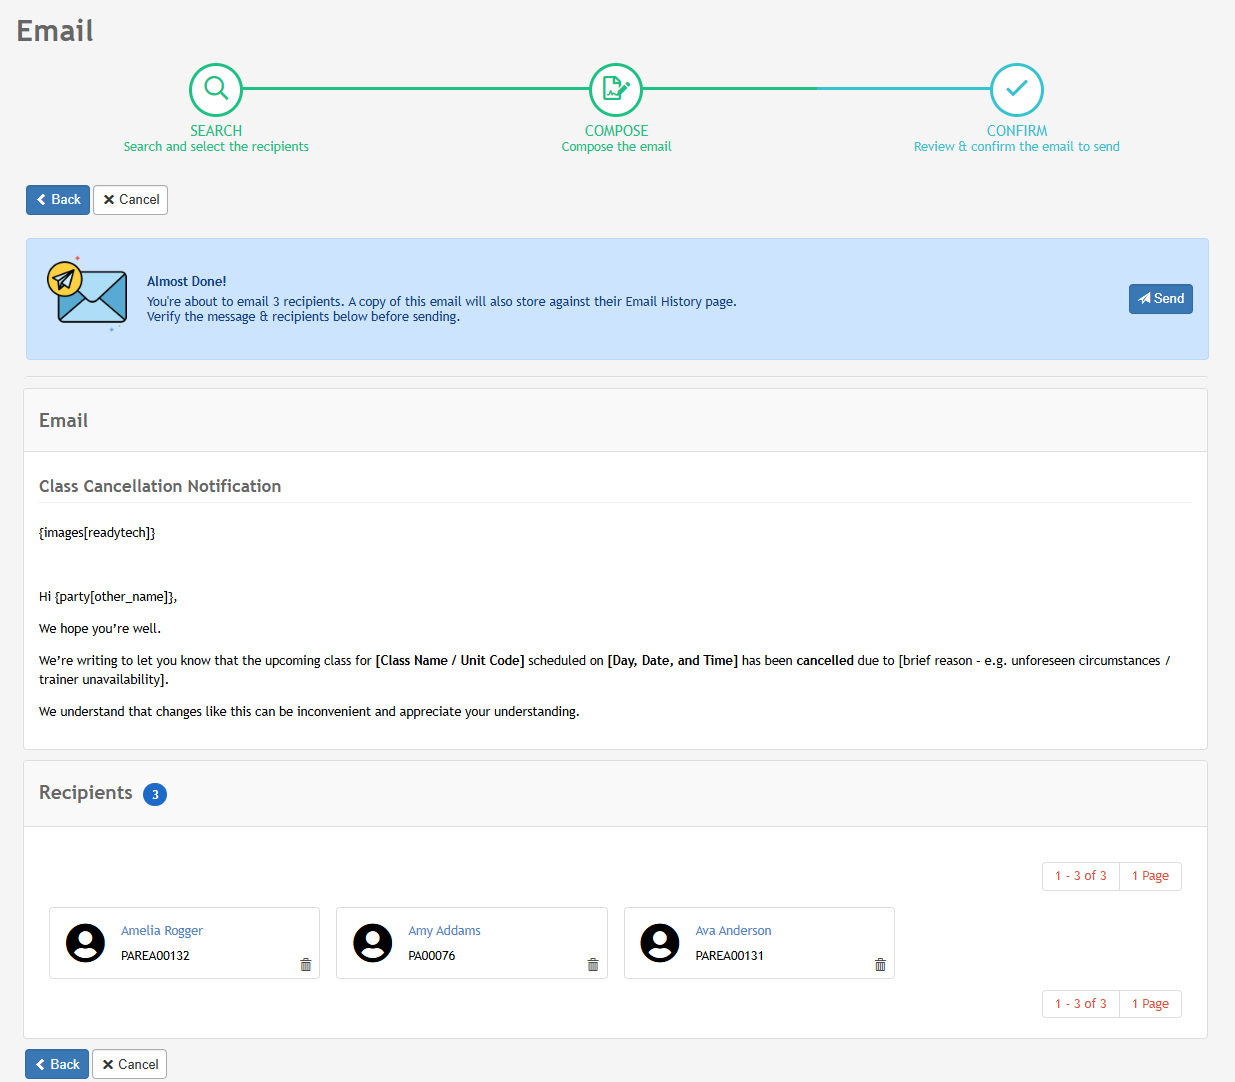Click the 'CONFIRM' step label
Image resolution: width=1235 pixels, height=1082 pixels.
1017,131
